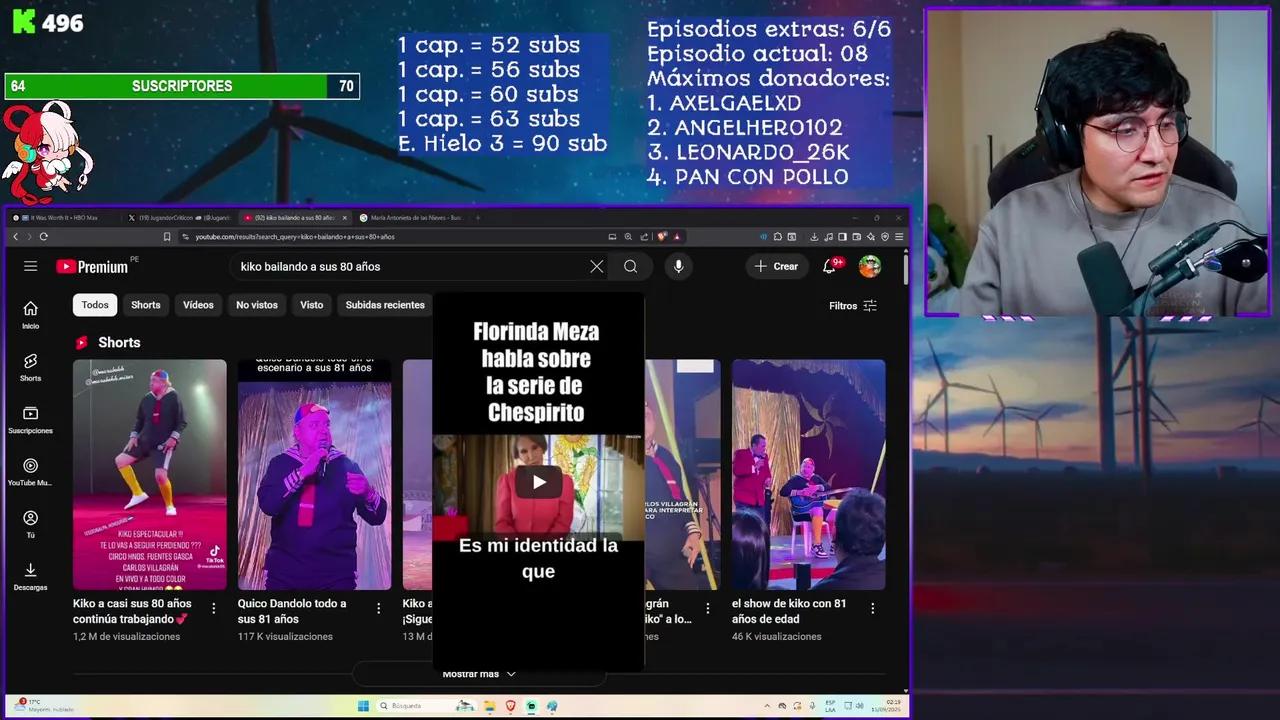Select the Vídeos filter chip
1280x720 pixels.
click(x=198, y=305)
